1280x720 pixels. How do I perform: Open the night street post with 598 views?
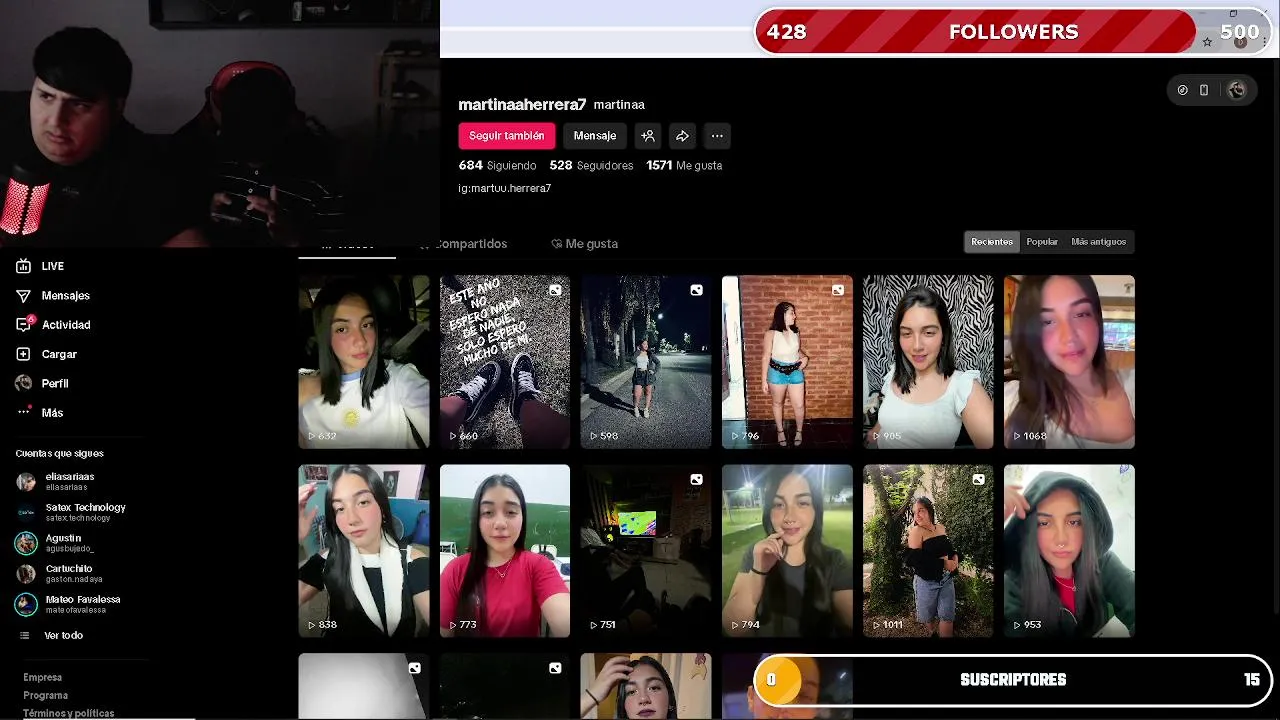pos(646,362)
